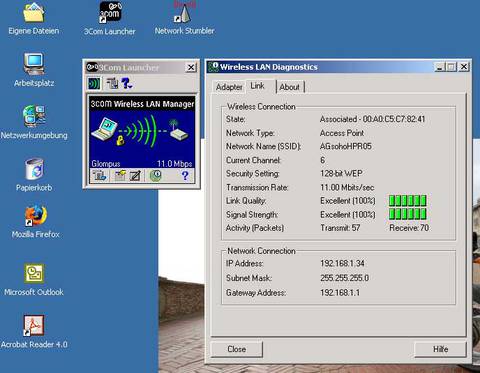Close the 3Com Launcher window
480x373 pixels.
[x=191, y=67]
